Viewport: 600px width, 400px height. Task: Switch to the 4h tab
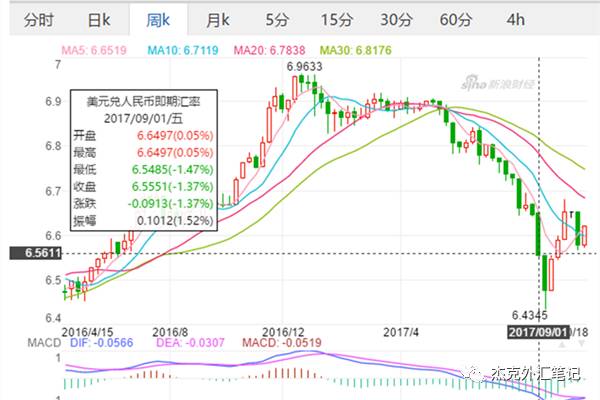[x=515, y=20]
